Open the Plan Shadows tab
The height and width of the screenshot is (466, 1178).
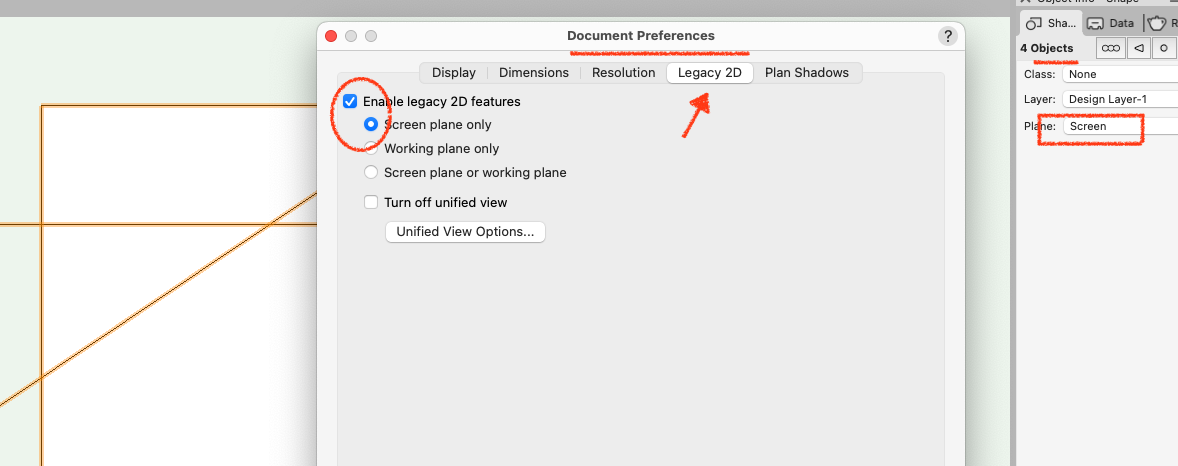(806, 72)
